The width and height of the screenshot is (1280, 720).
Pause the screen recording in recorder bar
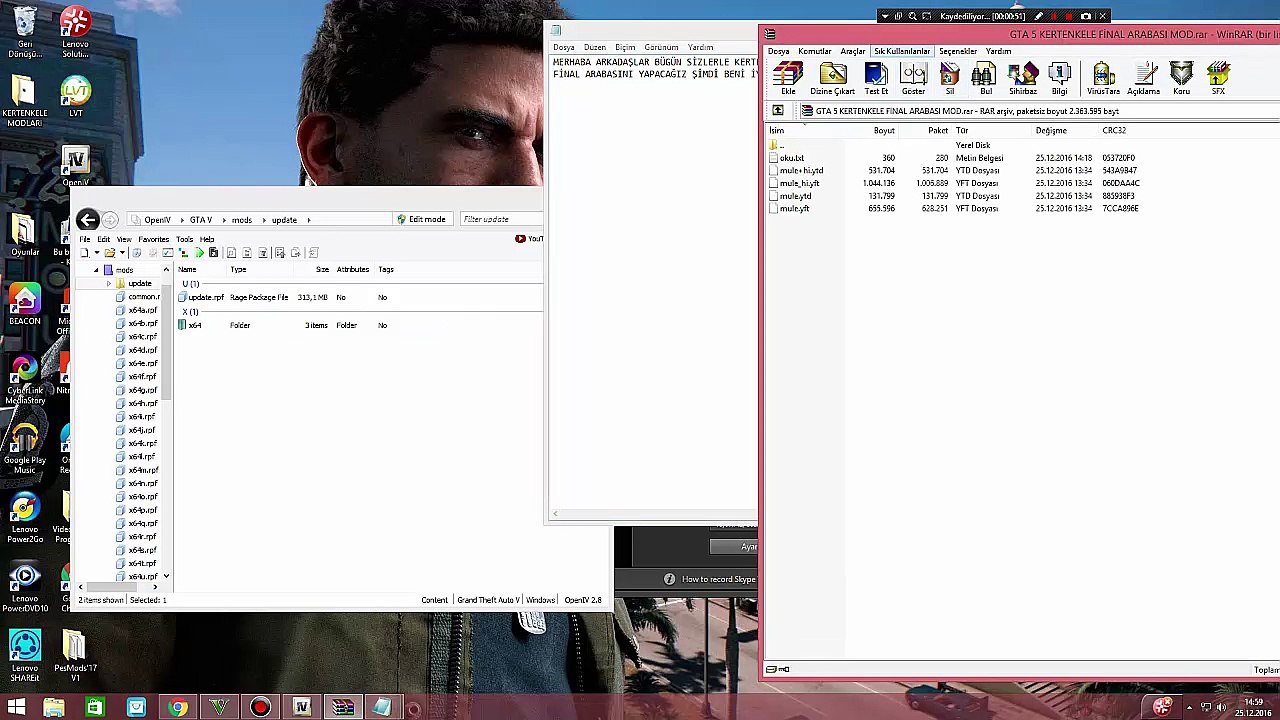point(1054,16)
